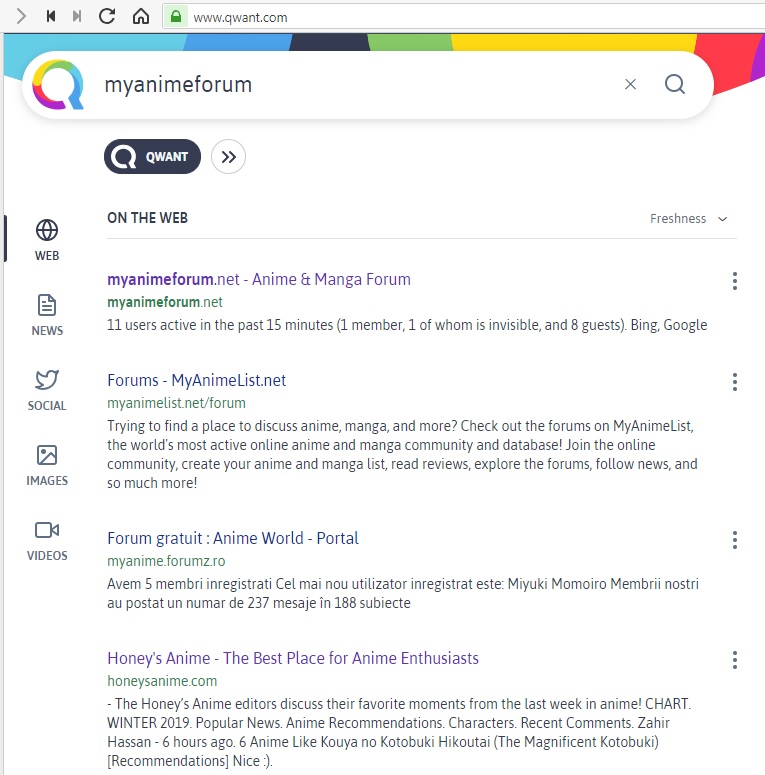The width and height of the screenshot is (765, 775).
Task: Click snippet 'Avem 5 membri inregistrati'
Action: 403,593
